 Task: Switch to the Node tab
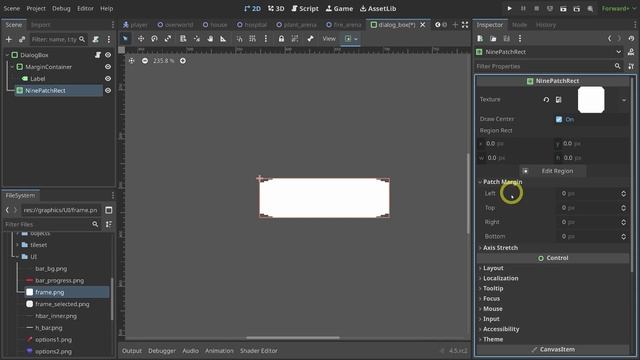[519, 25]
